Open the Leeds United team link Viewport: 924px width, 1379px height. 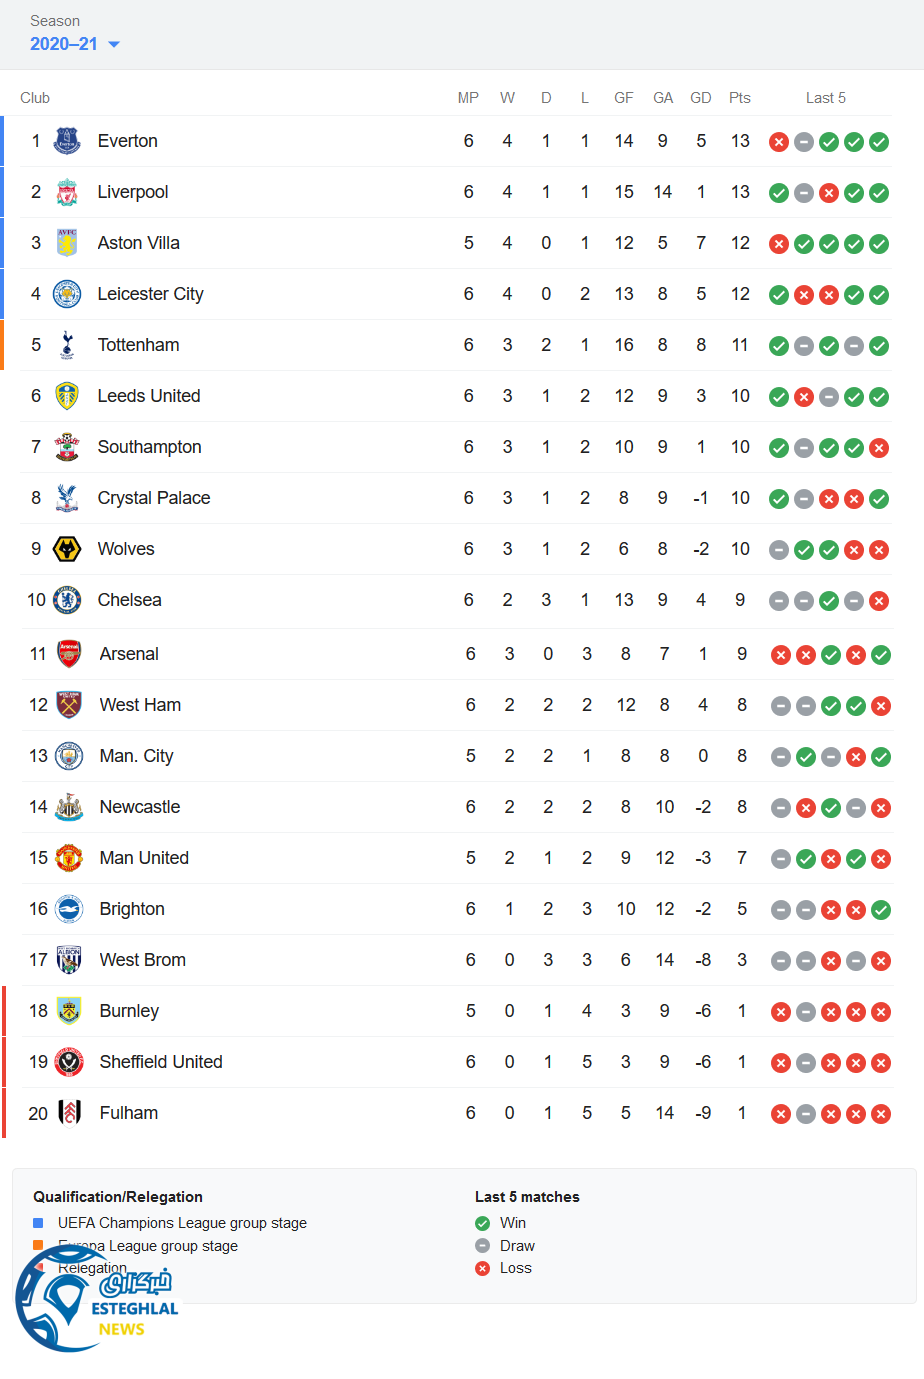(149, 396)
